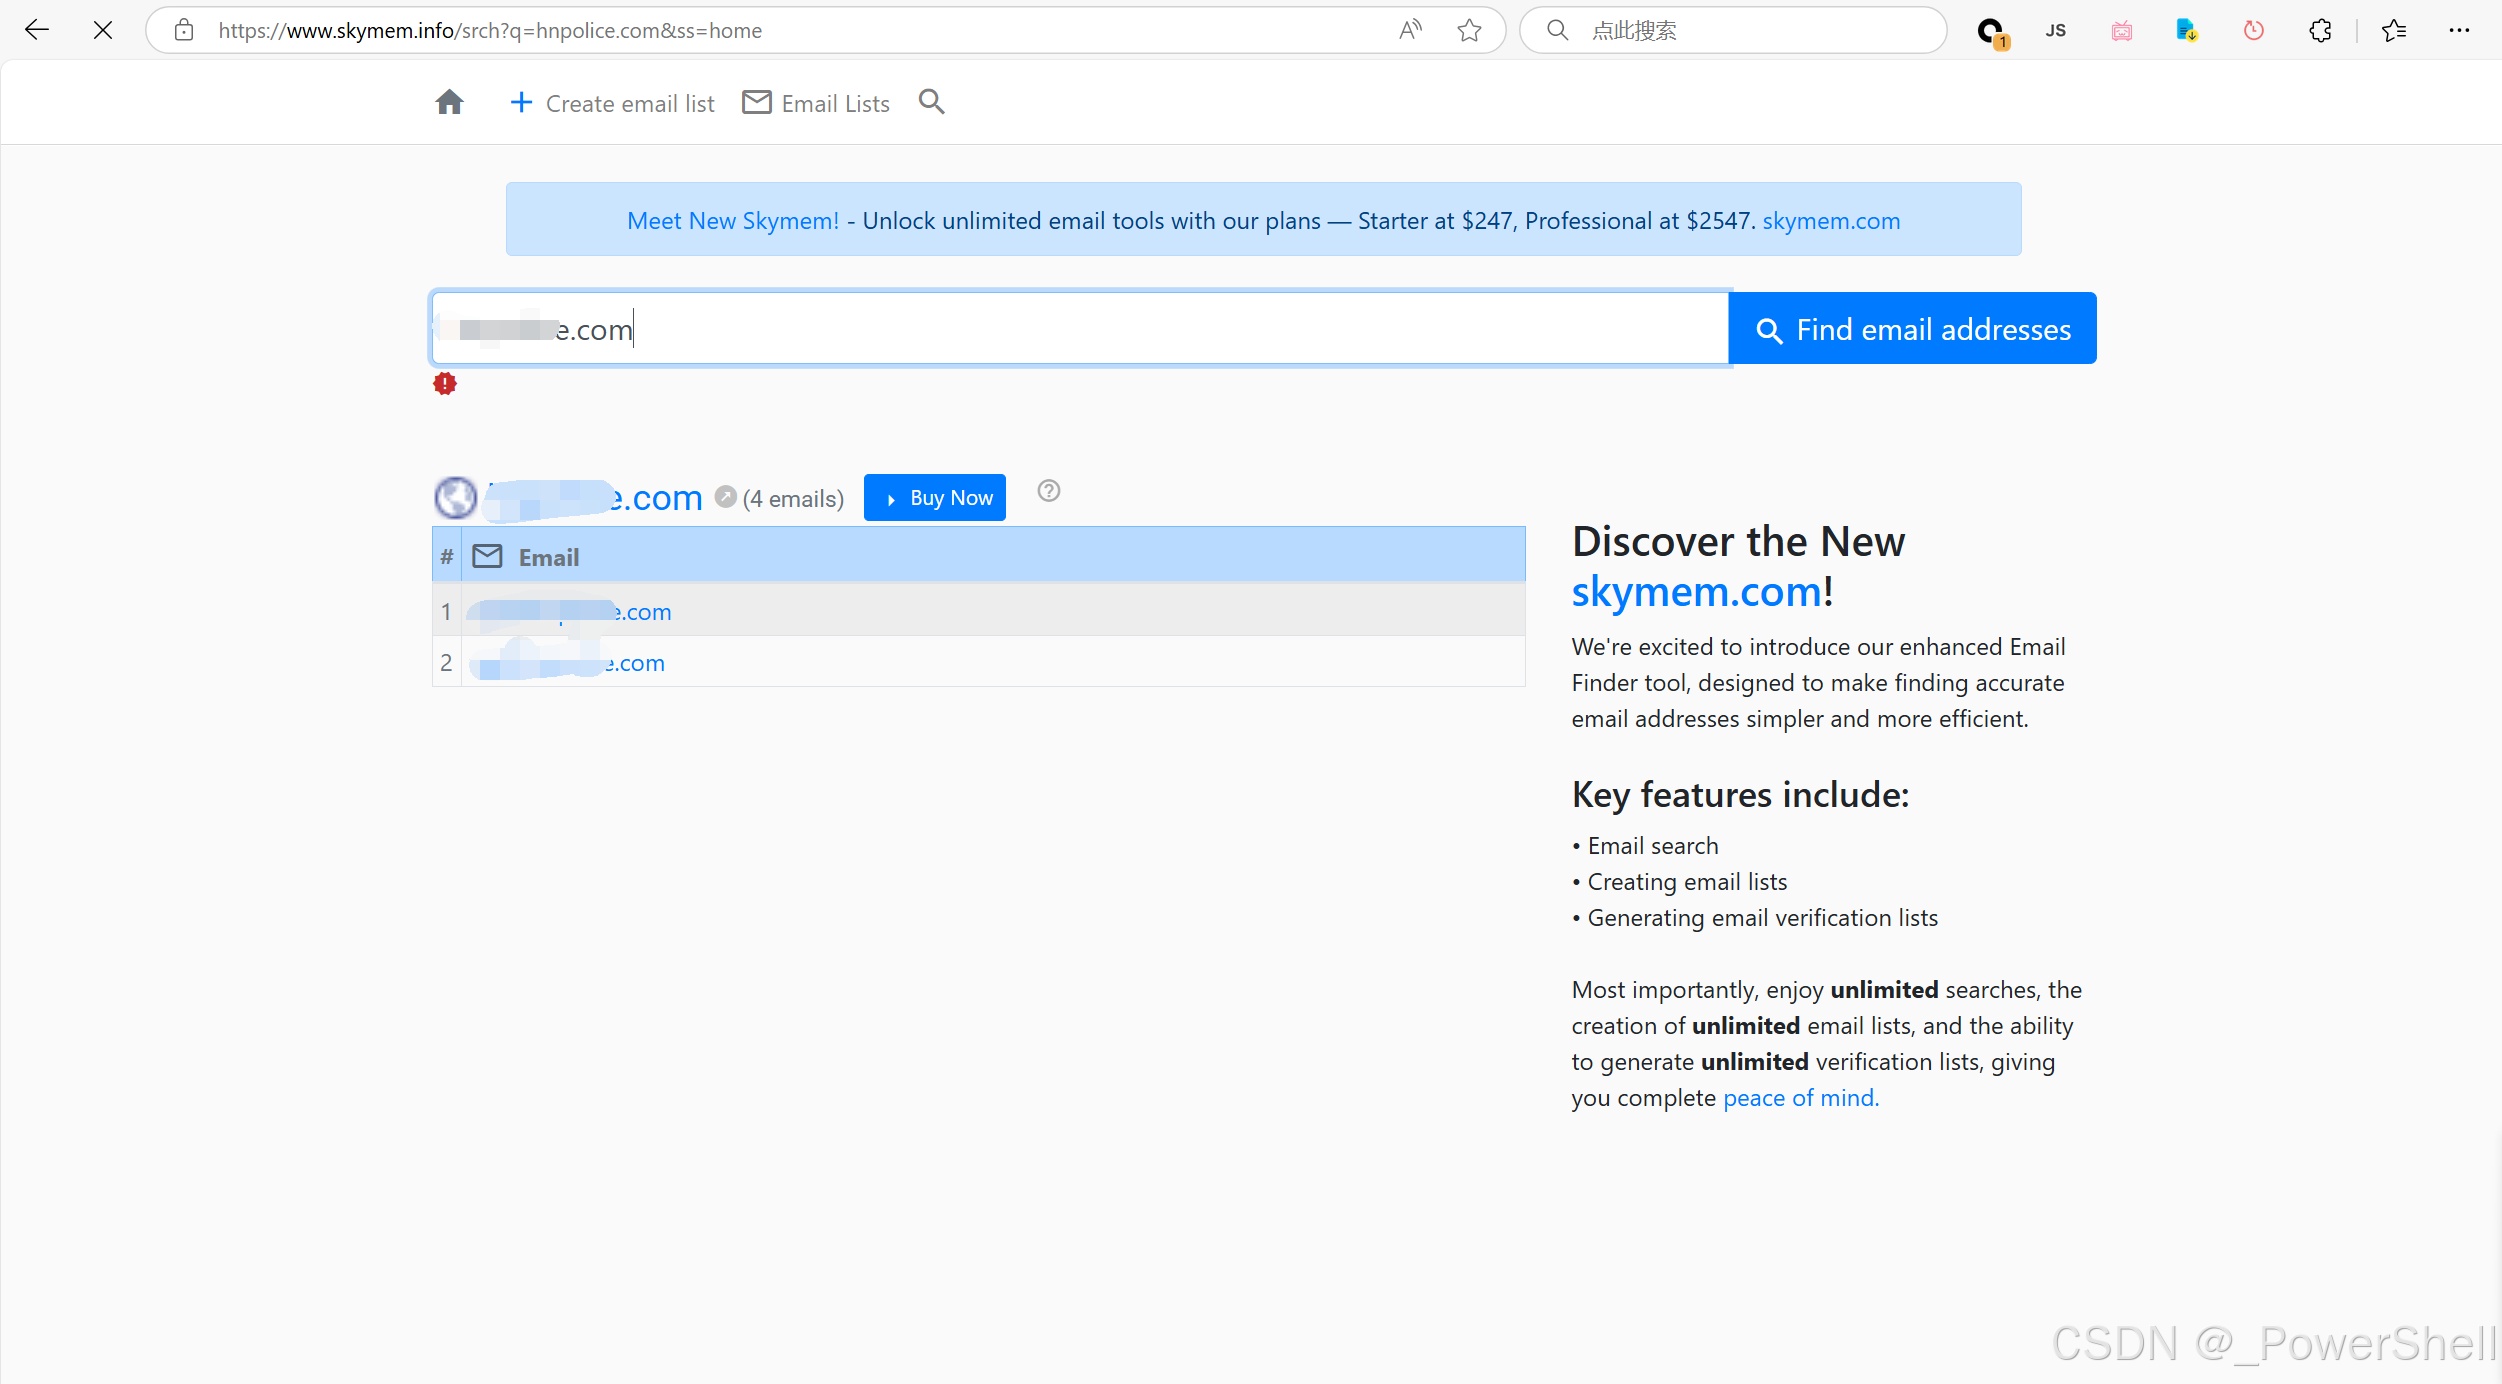
Task: Click the home icon in the navigation bar
Action: (449, 102)
